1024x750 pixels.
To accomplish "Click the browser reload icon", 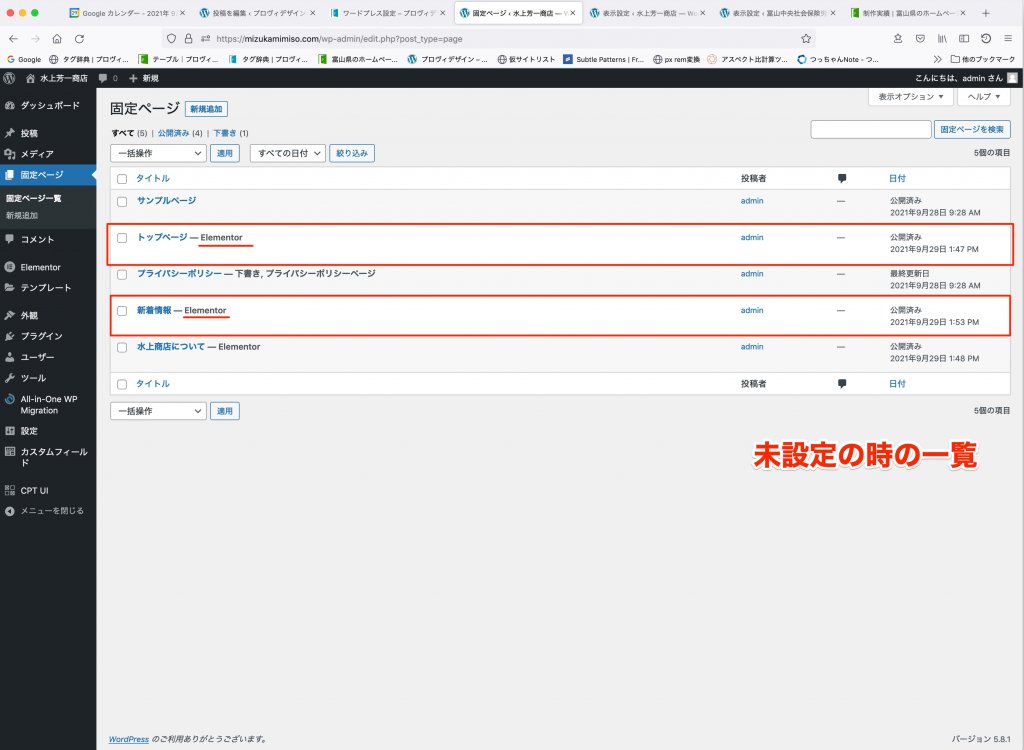I will (x=77, y=38).
